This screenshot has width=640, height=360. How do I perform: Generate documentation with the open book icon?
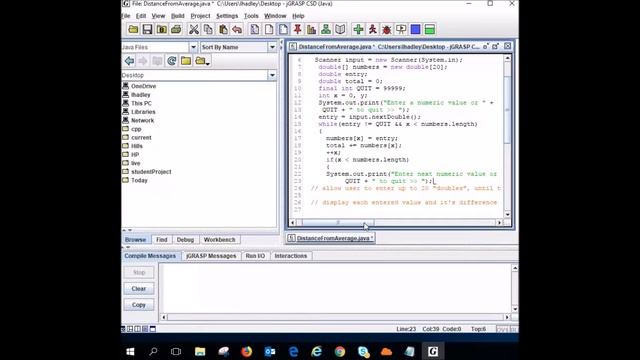(x=340, y=29)
